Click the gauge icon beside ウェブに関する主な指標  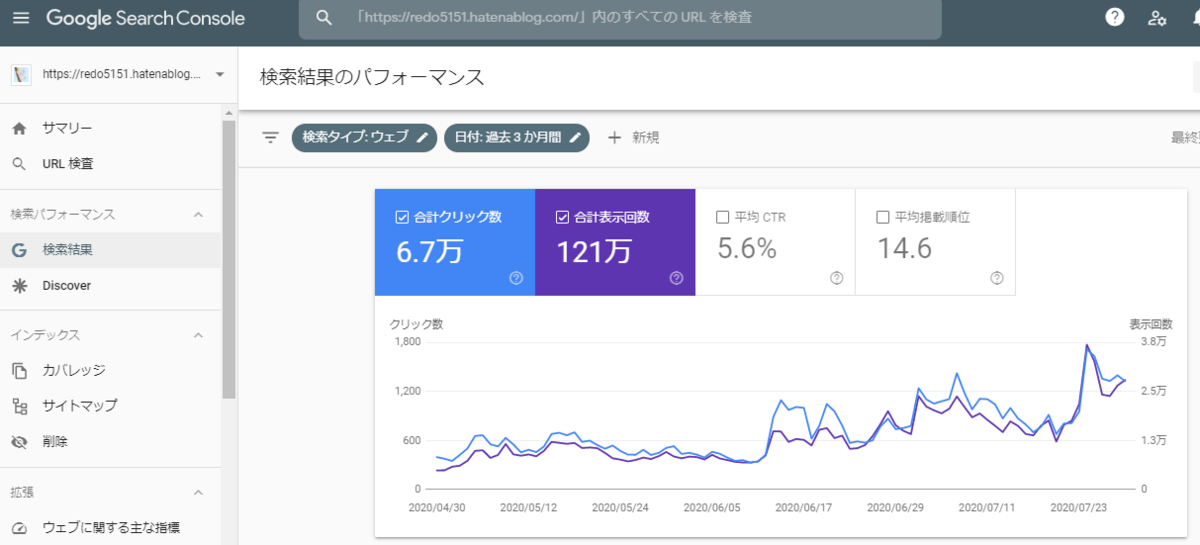(19, 528)
